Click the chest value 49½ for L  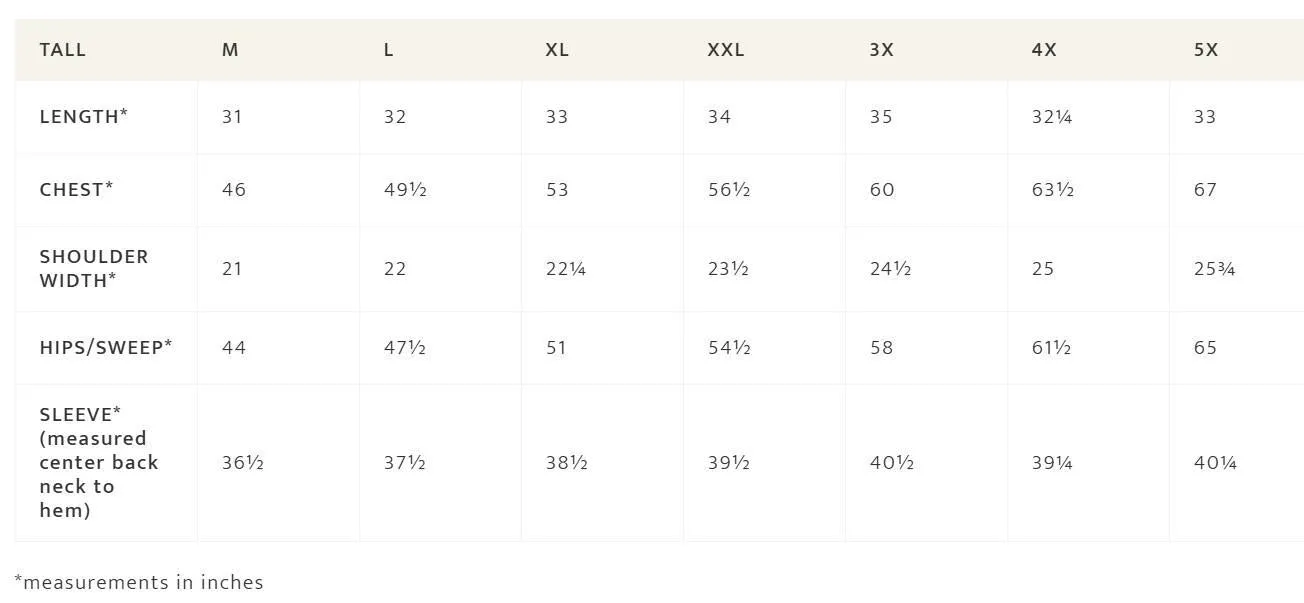point(405,189)
